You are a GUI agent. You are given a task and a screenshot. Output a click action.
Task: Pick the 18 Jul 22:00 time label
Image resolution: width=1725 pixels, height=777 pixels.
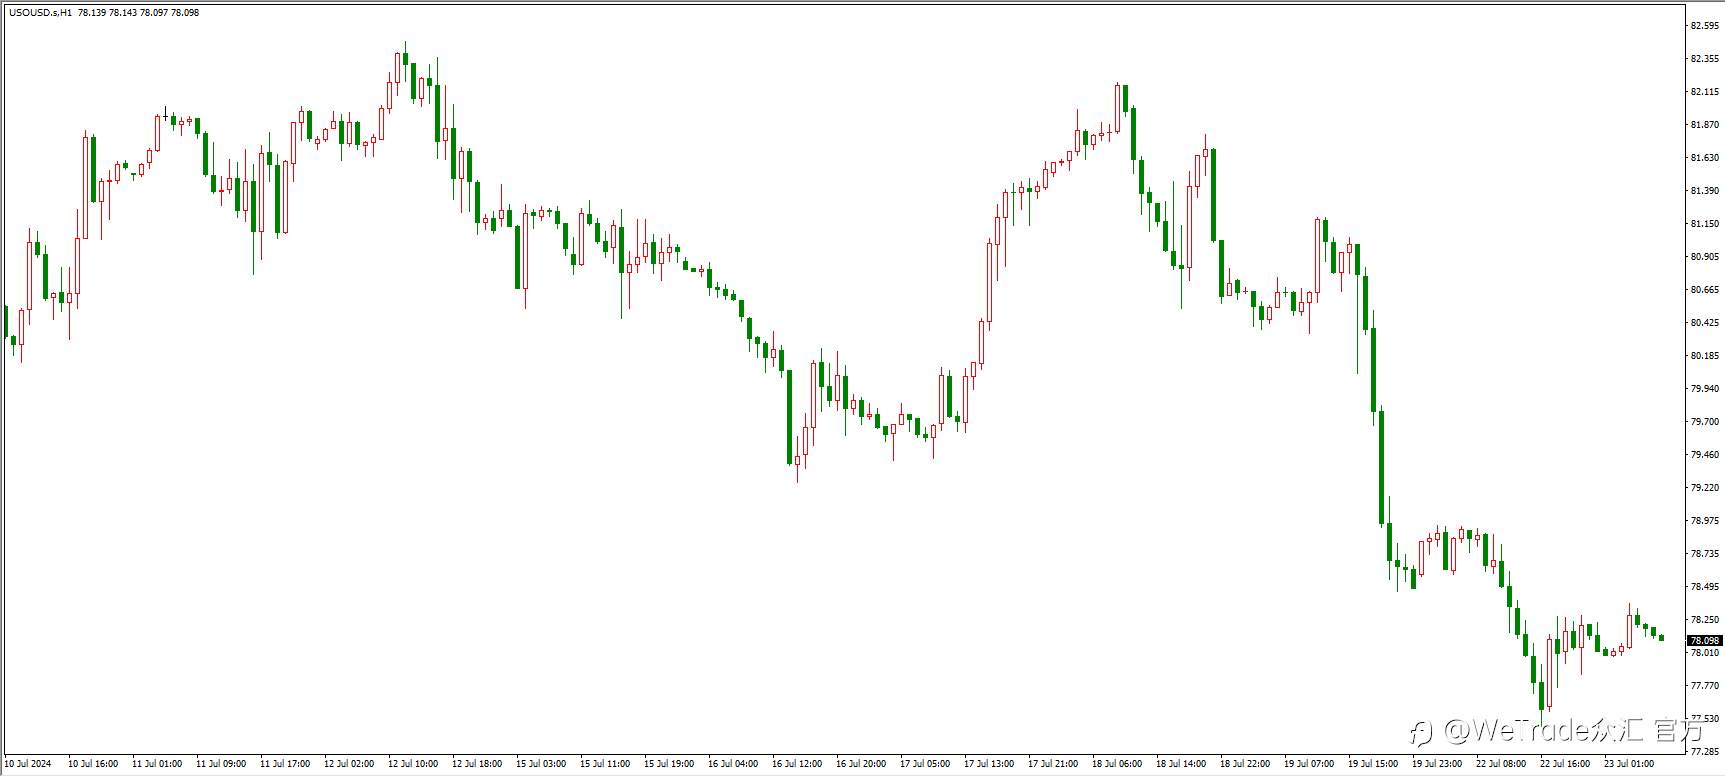[x=1245, y=764]
